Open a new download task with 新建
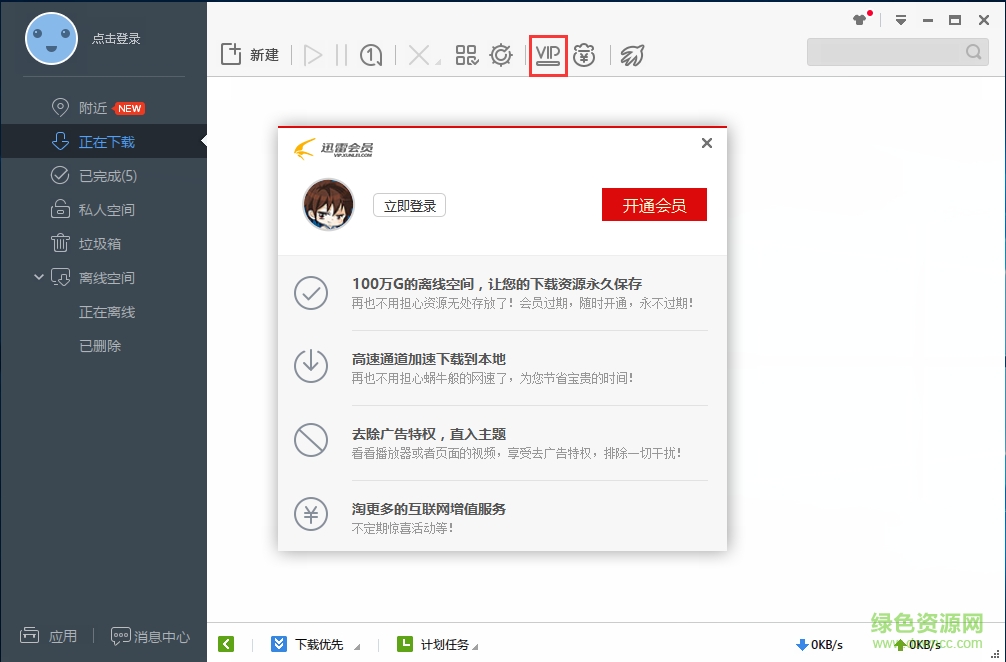Viewport: 1006px width, 662px height. tap(248, 55)
